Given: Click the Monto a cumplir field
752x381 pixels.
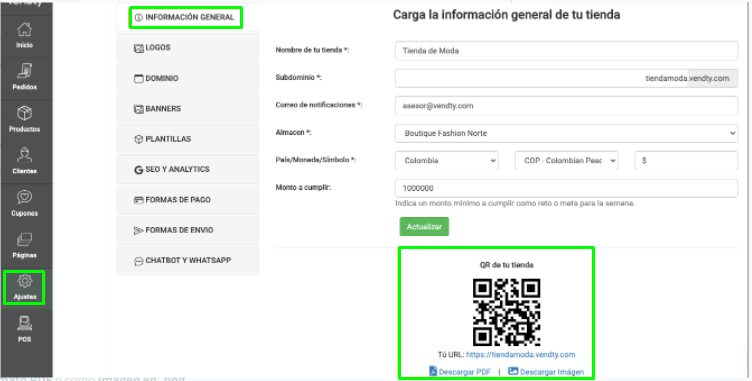Looking at the screenshot, I should click(x=566, y=188).
